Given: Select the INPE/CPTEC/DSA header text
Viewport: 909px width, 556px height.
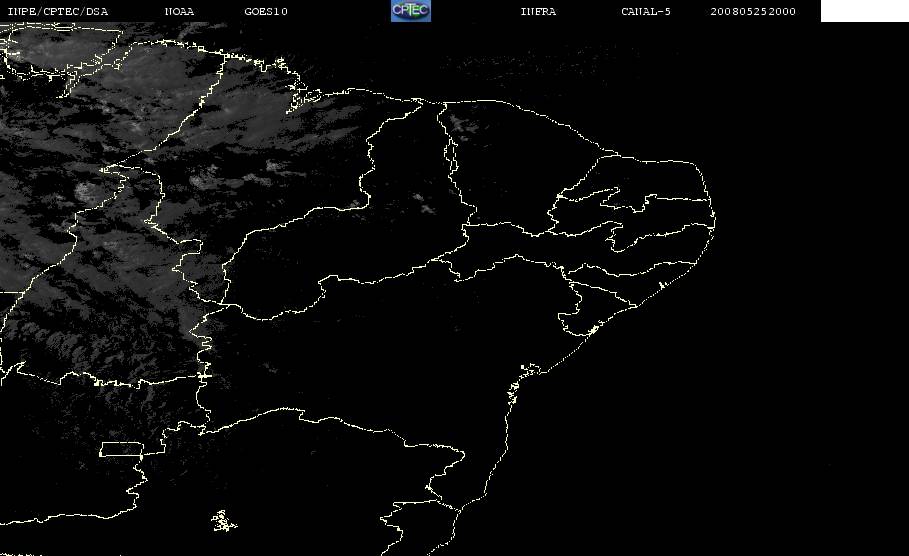Looking at the screenshot, I should (58, 12).
